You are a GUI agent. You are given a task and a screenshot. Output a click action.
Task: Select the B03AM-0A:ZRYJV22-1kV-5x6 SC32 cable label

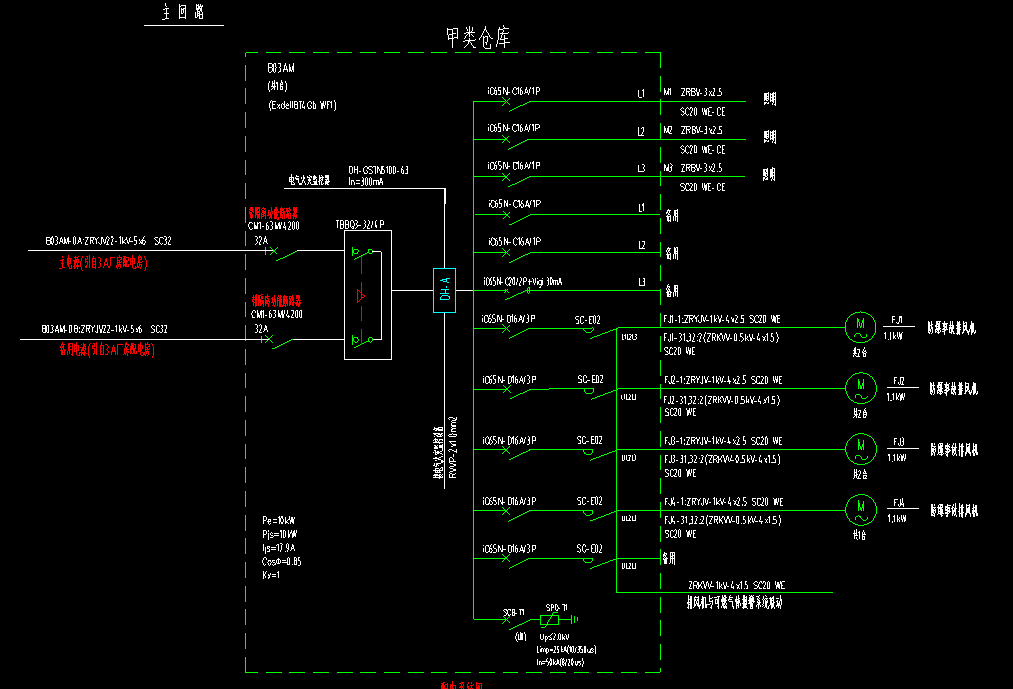pos(109,240)
